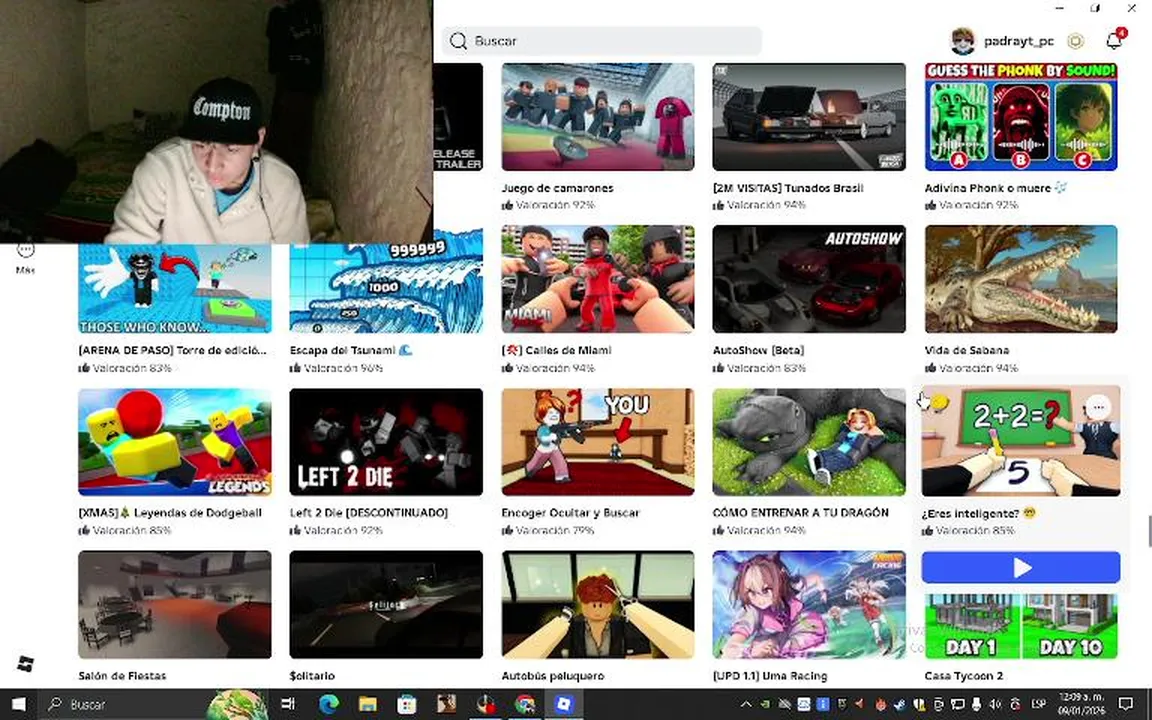Open the Guess the Phonk by Sound thumbnail
The image size is (1152, 720).
point(1020,117)
